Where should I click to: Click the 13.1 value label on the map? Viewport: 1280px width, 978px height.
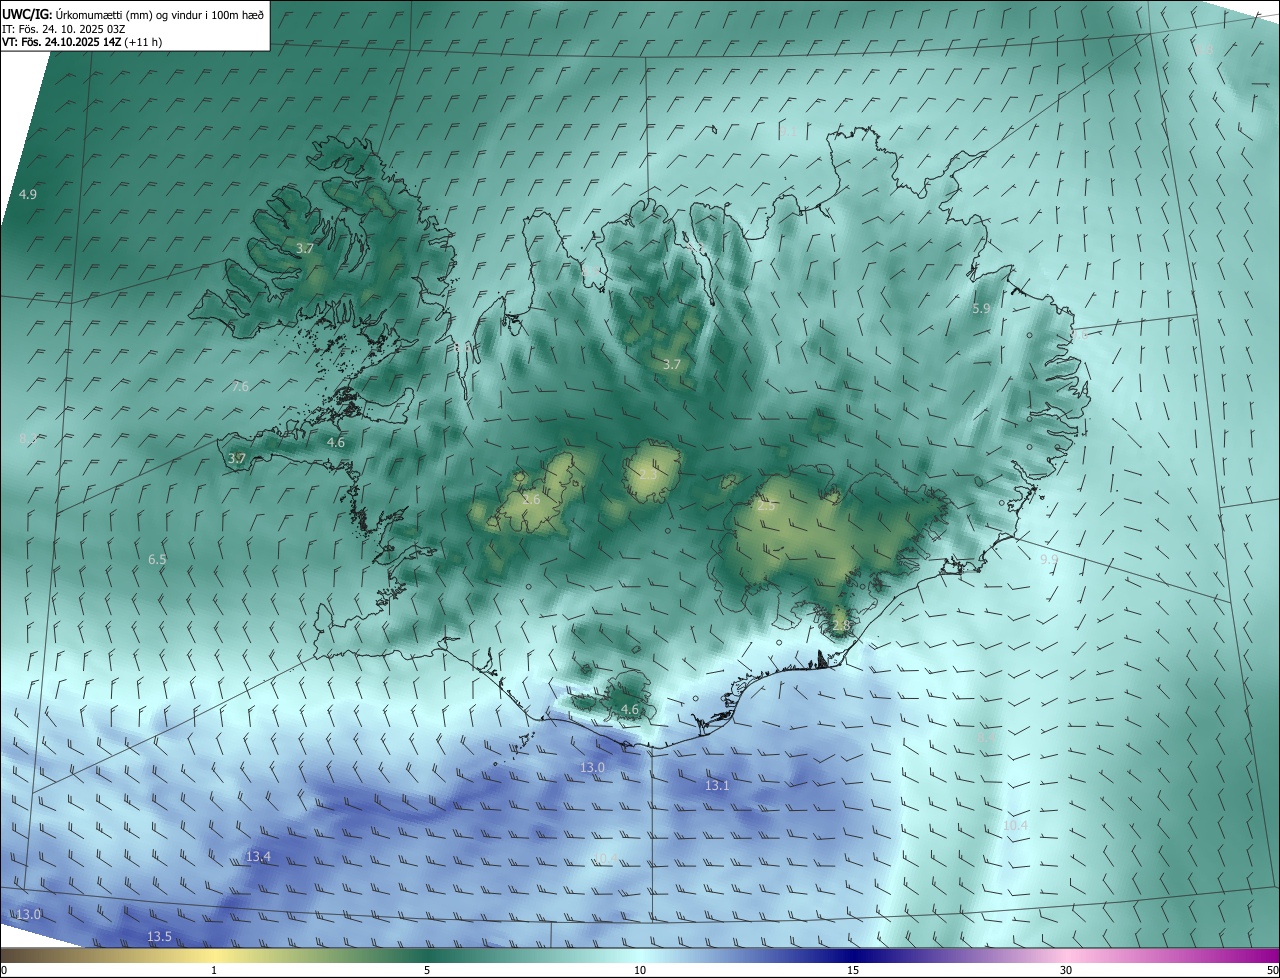717,786
